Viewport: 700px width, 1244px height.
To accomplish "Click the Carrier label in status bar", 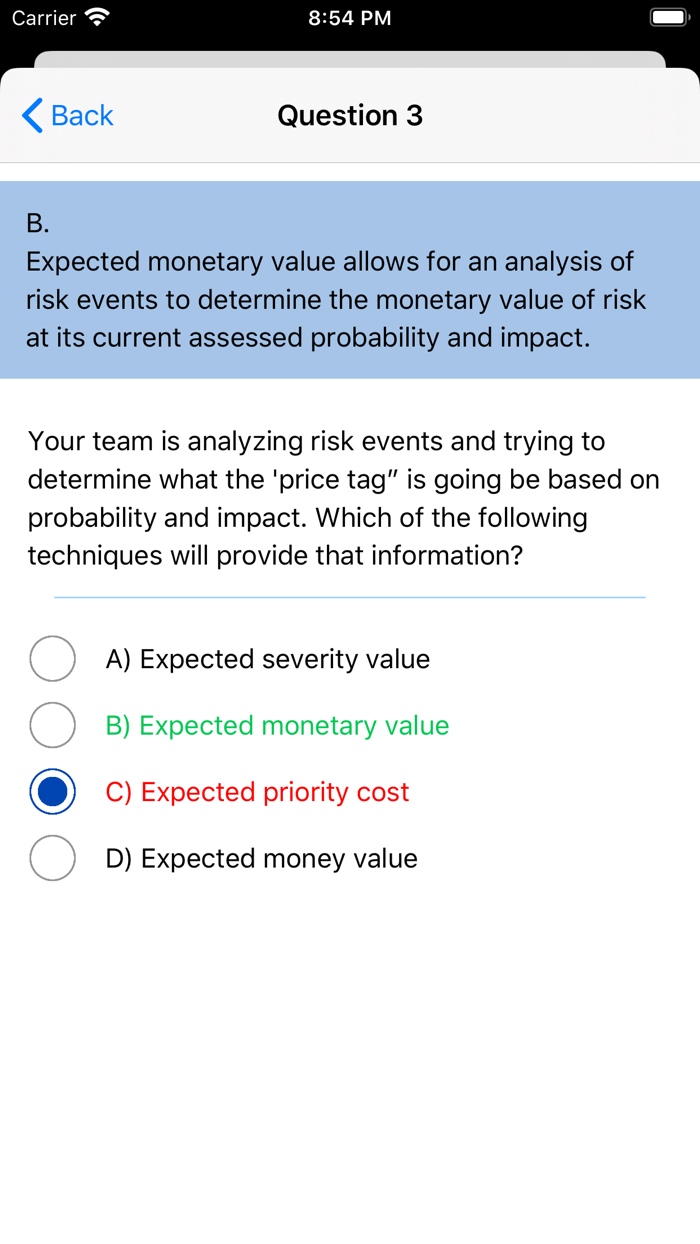I will (44, 18).
